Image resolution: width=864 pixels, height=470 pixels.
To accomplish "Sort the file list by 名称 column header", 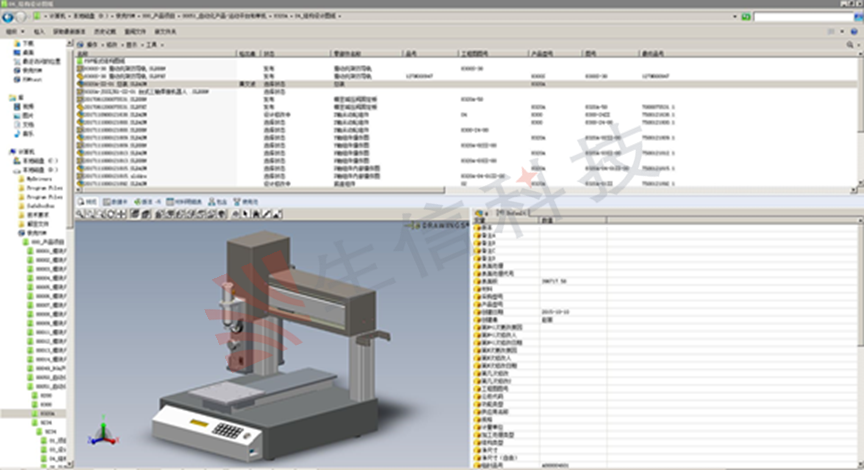I will (83, 53).
